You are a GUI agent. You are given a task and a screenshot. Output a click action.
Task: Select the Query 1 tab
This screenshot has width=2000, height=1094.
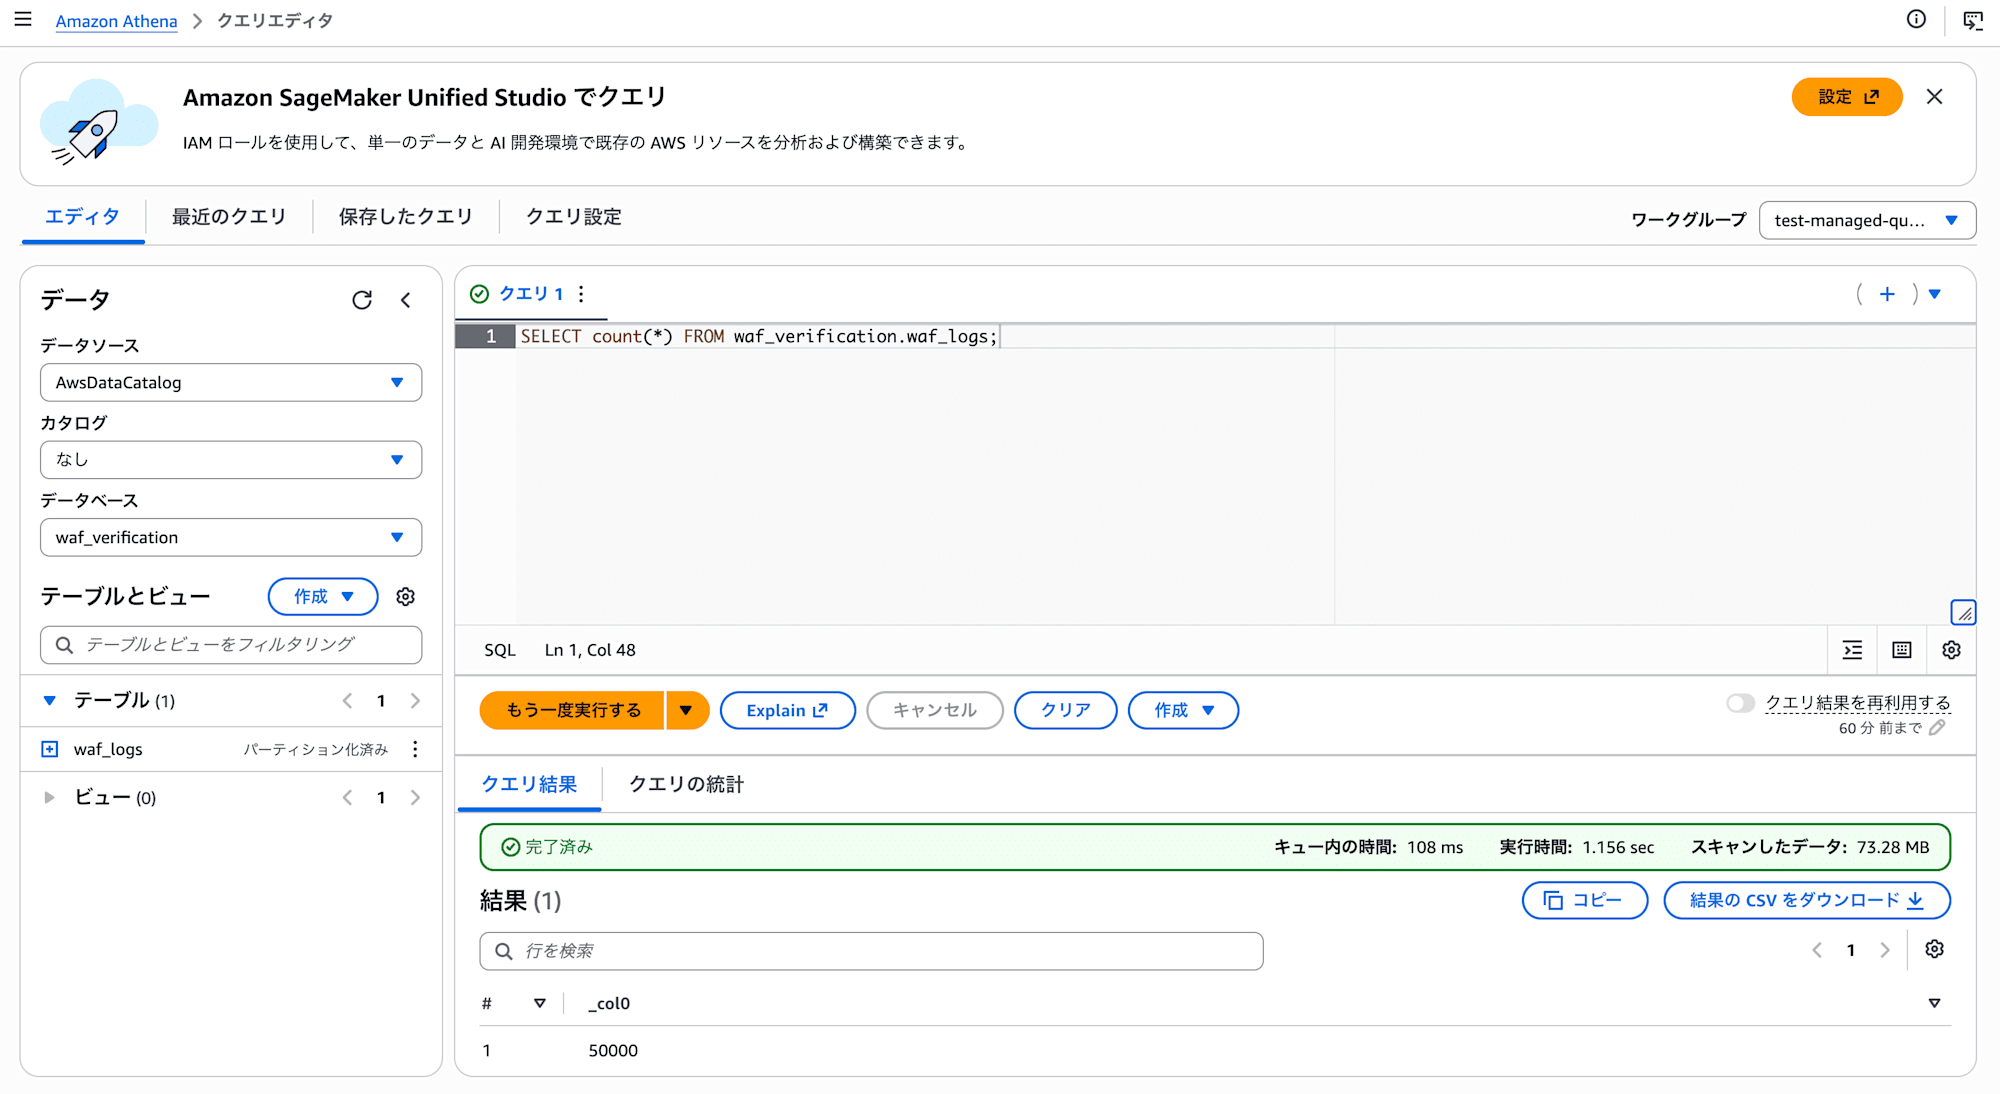(531, 294)
